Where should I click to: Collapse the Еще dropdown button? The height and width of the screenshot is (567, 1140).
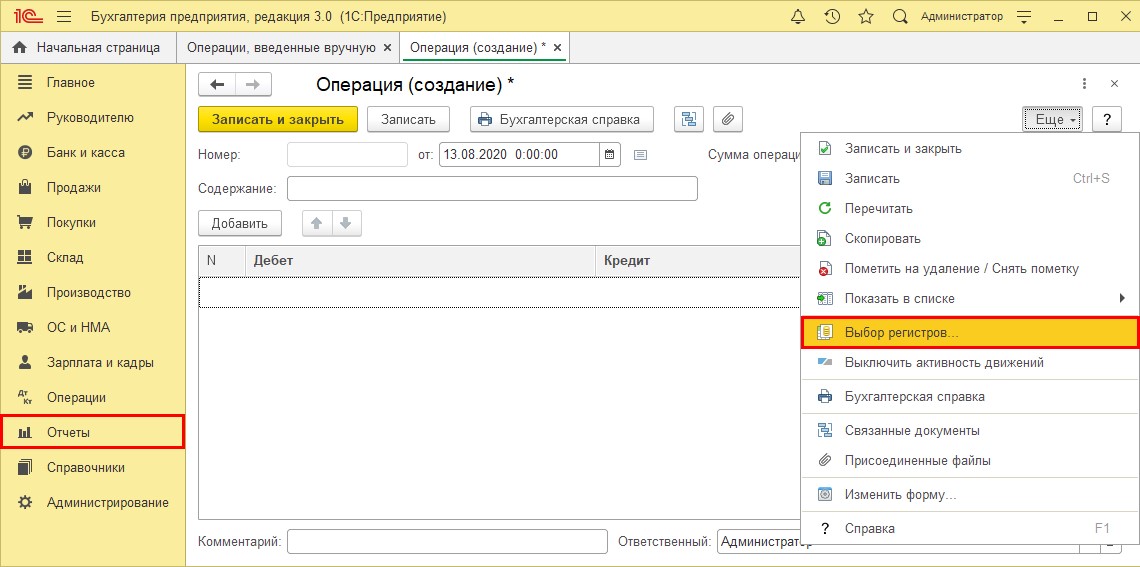click(1053, 119)
